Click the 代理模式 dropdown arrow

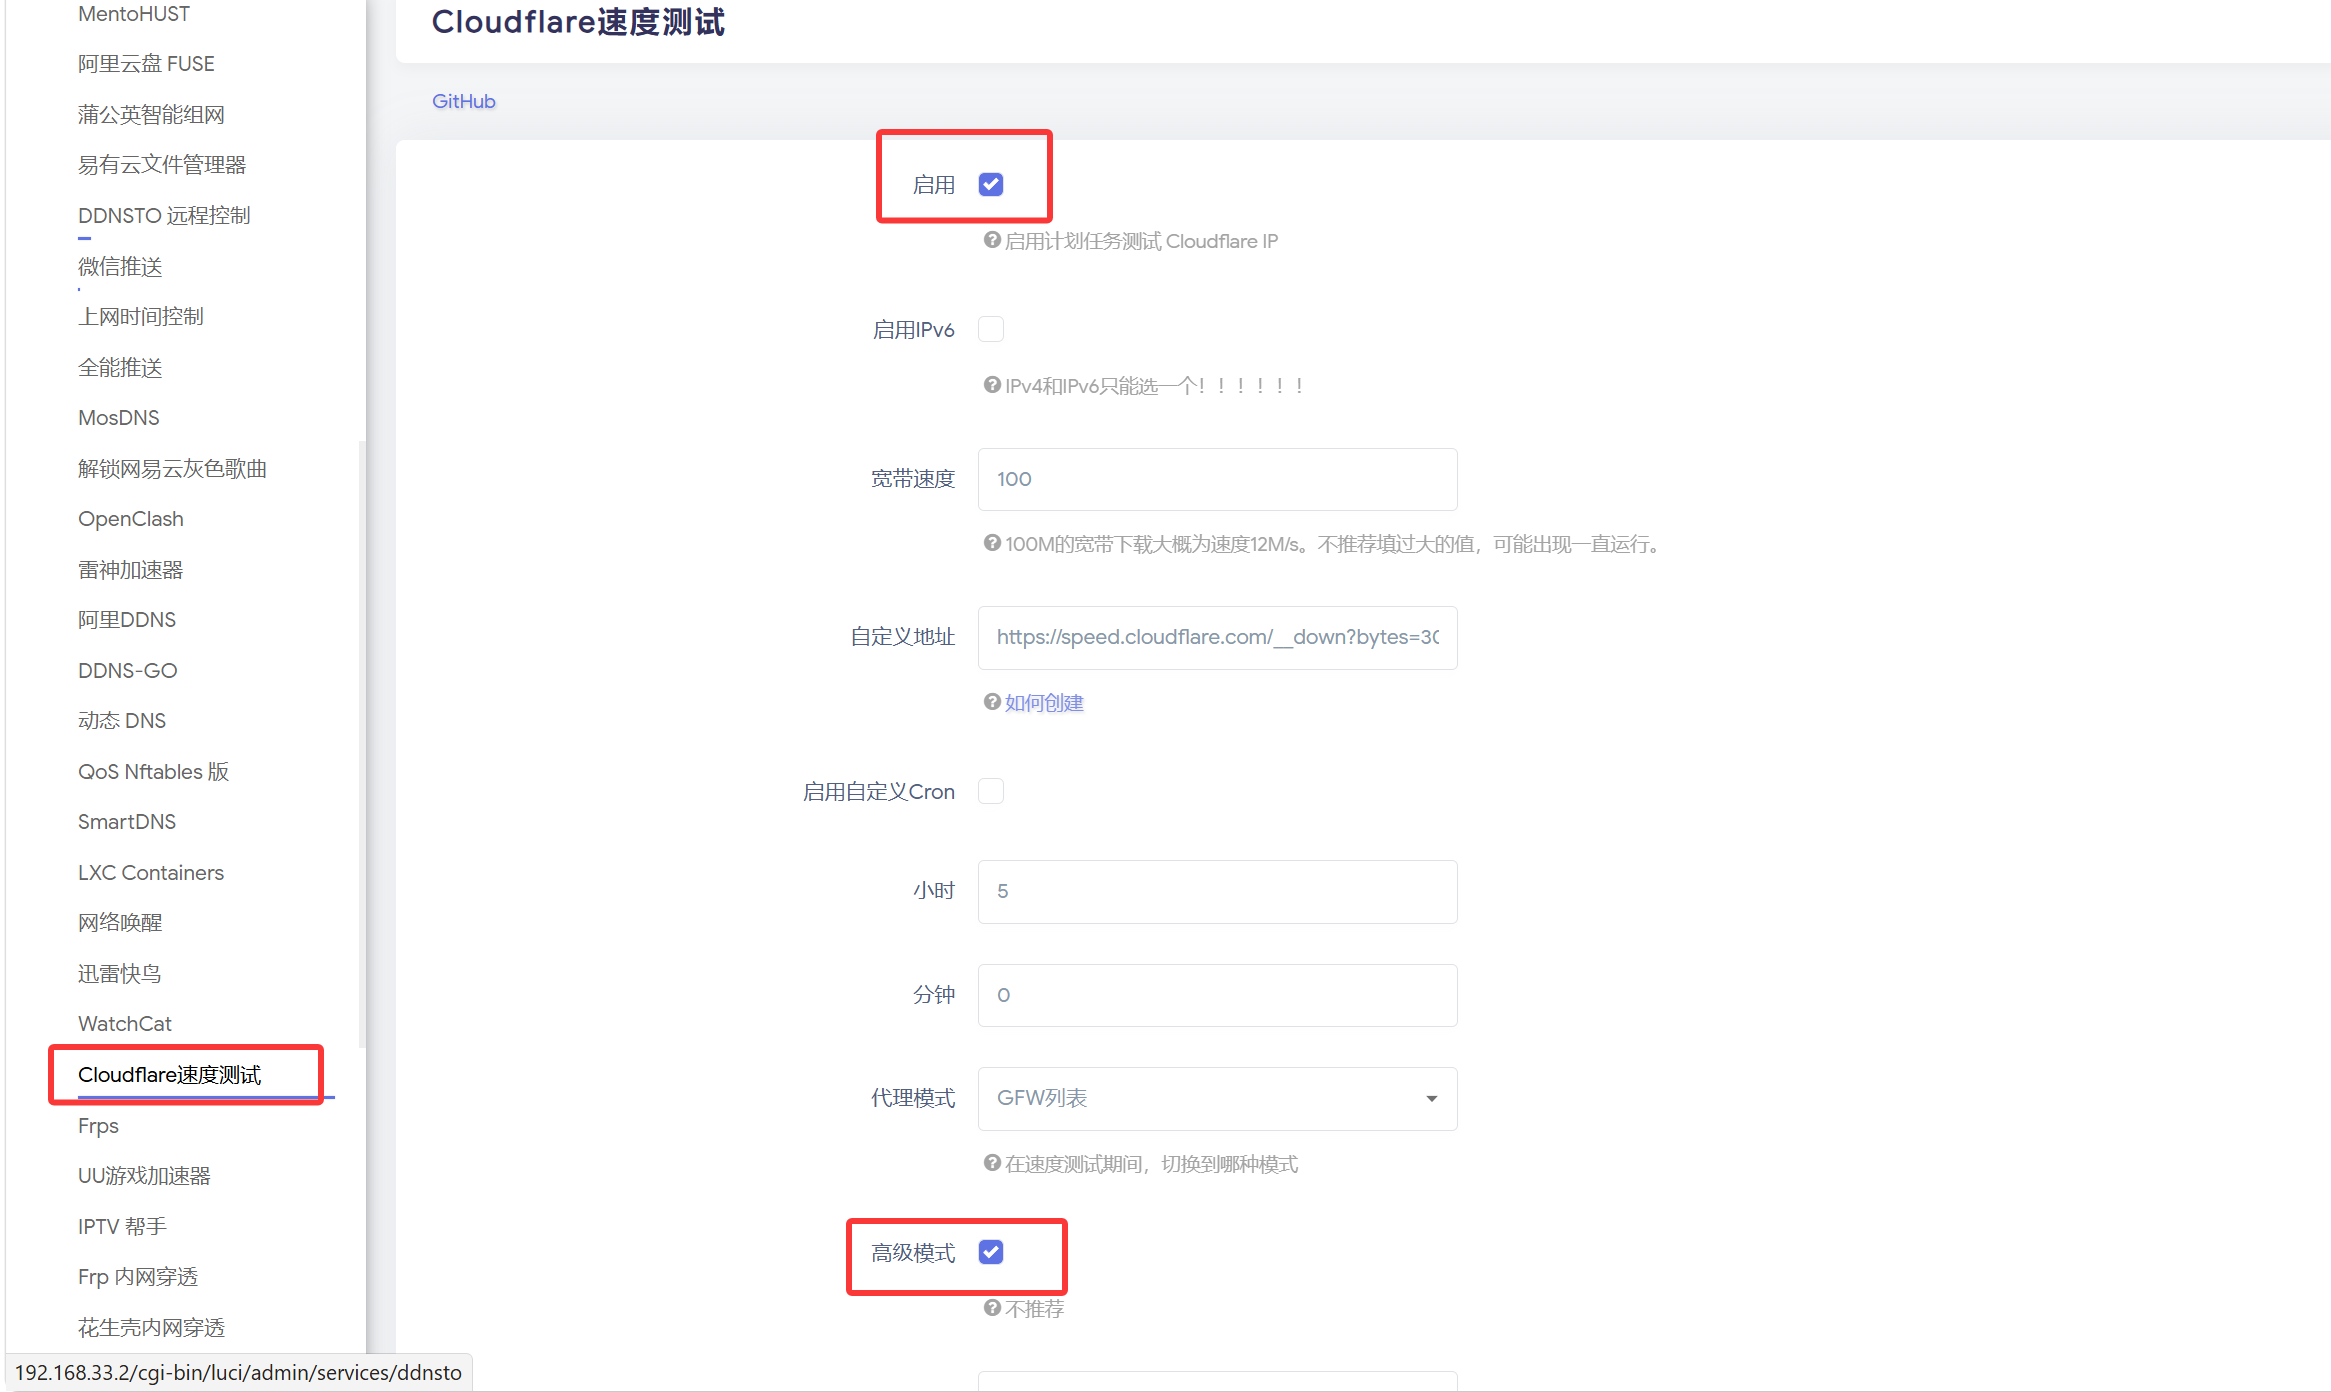click(x=1431, y=1099)
